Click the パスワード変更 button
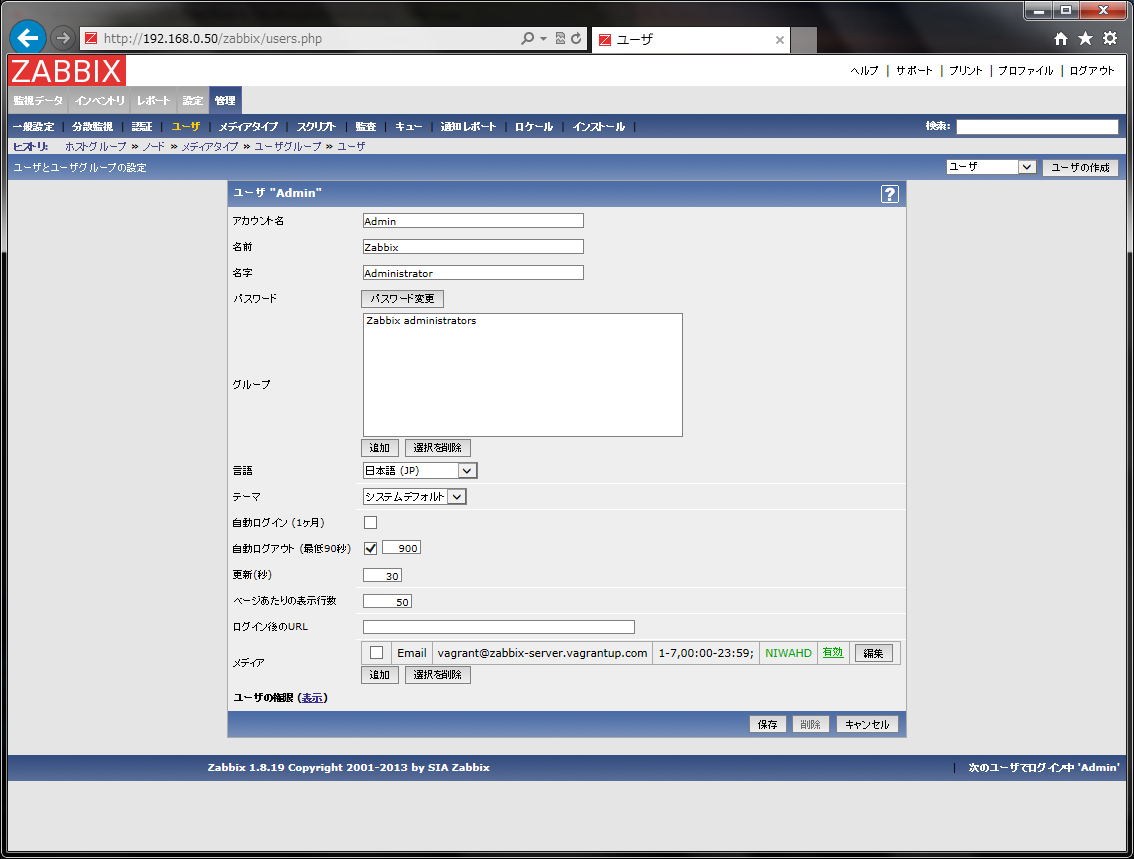The image size is (1134, 859). click(402, 299)
